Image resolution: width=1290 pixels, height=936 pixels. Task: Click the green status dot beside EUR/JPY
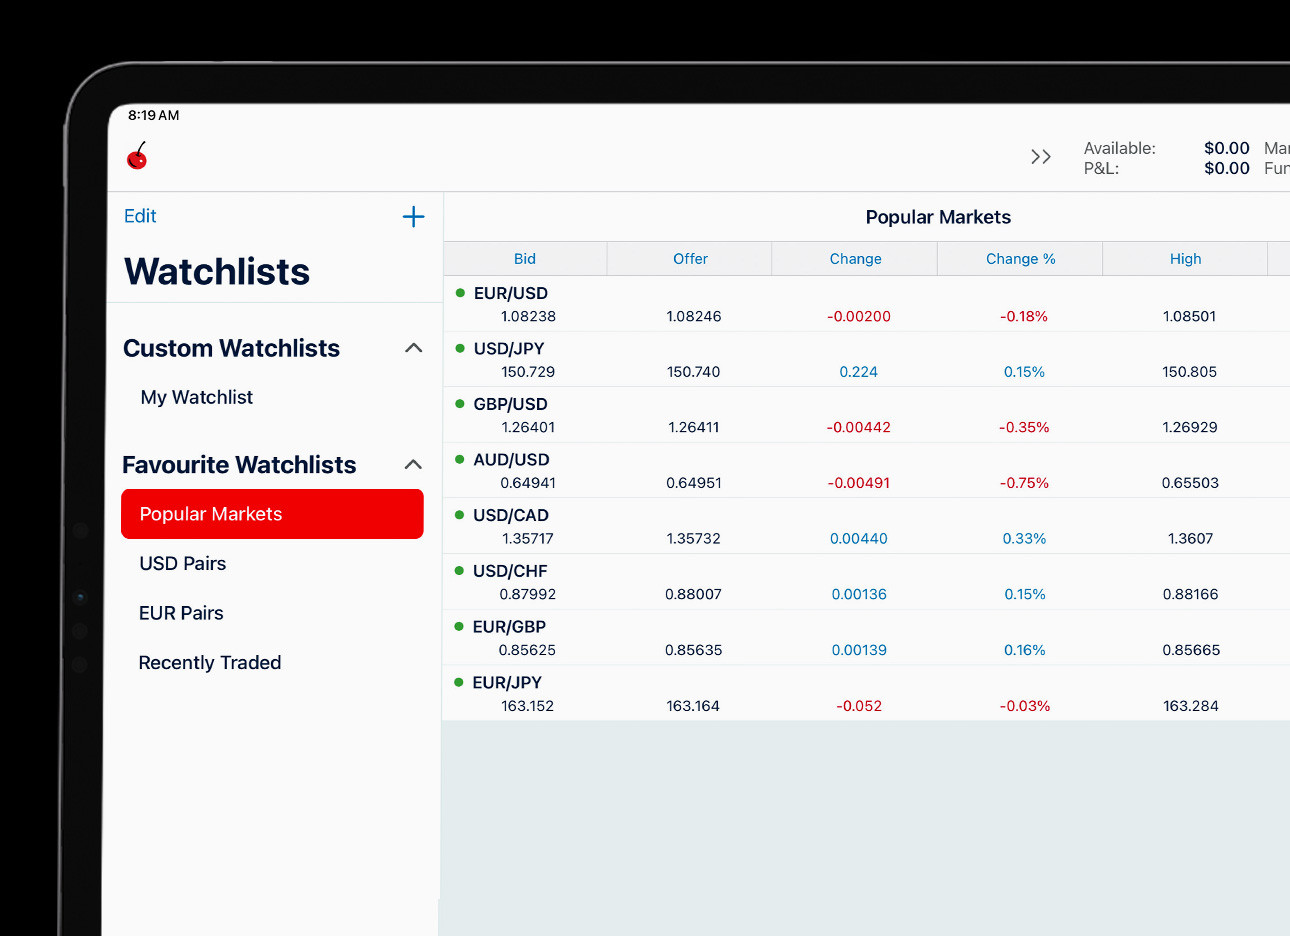pyautogui.click(x=458, y=682)
